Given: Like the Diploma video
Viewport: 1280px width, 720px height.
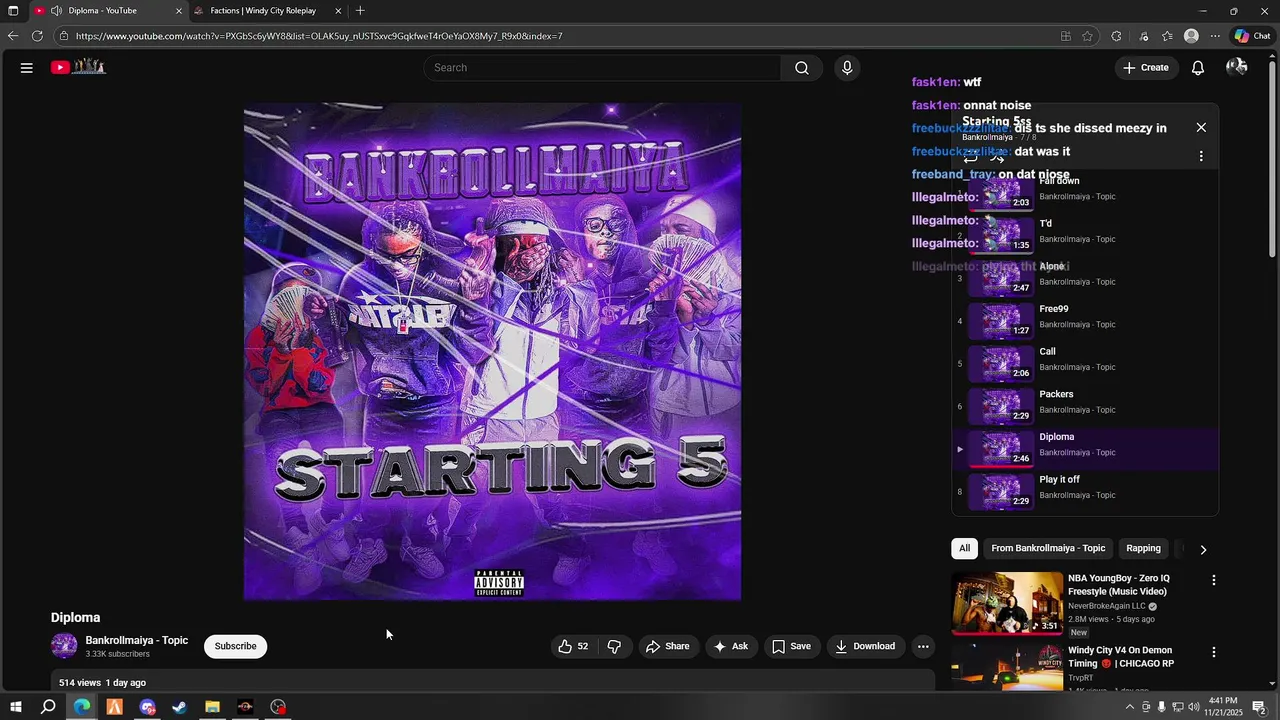Looking at the screenshot, I should (x=573, y=646).
